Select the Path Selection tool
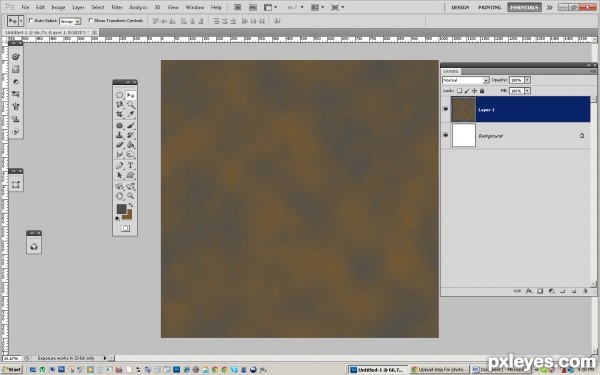This screenshot has width=600, height=375. click(x=119, y=175)
